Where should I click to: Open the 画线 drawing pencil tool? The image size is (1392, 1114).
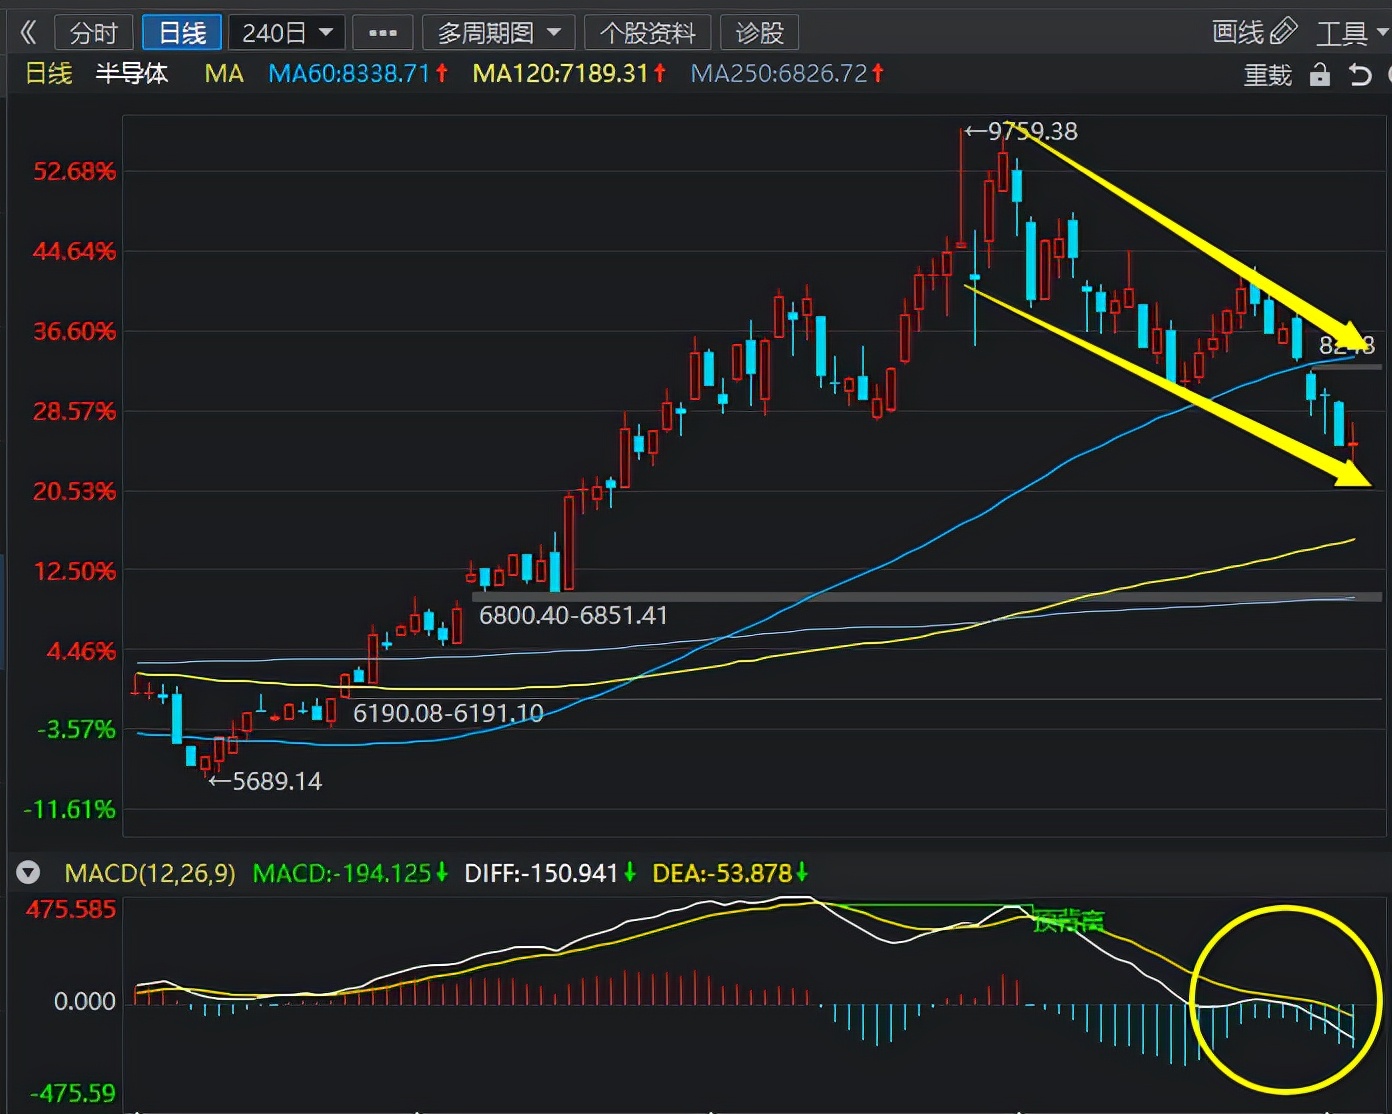1254,32
